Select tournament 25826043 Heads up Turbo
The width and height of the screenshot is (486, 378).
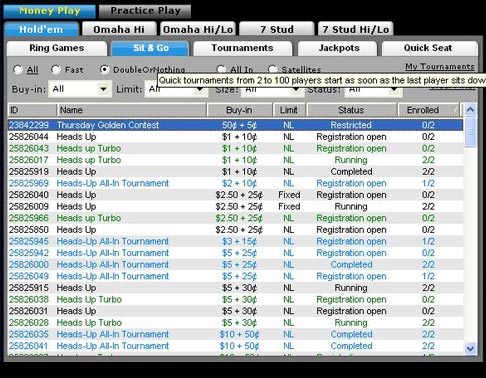click(x=235, y=148)
